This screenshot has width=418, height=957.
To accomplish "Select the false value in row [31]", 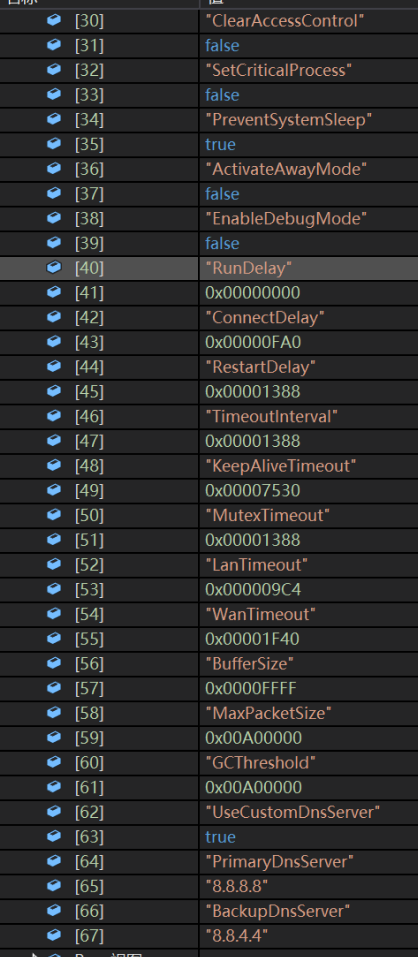I will click(222, 46).
